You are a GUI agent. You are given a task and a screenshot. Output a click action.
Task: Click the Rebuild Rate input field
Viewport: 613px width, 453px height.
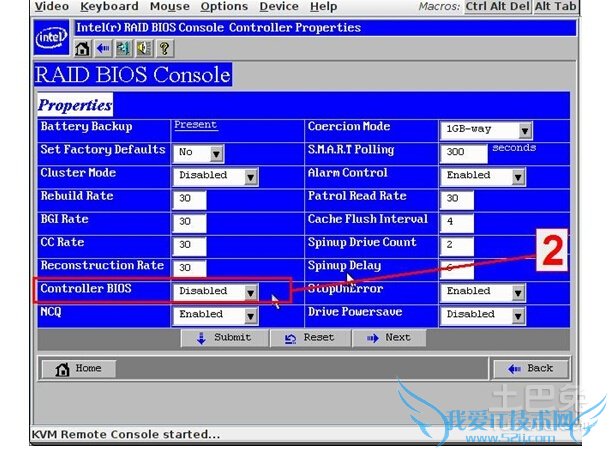(190, 199)
